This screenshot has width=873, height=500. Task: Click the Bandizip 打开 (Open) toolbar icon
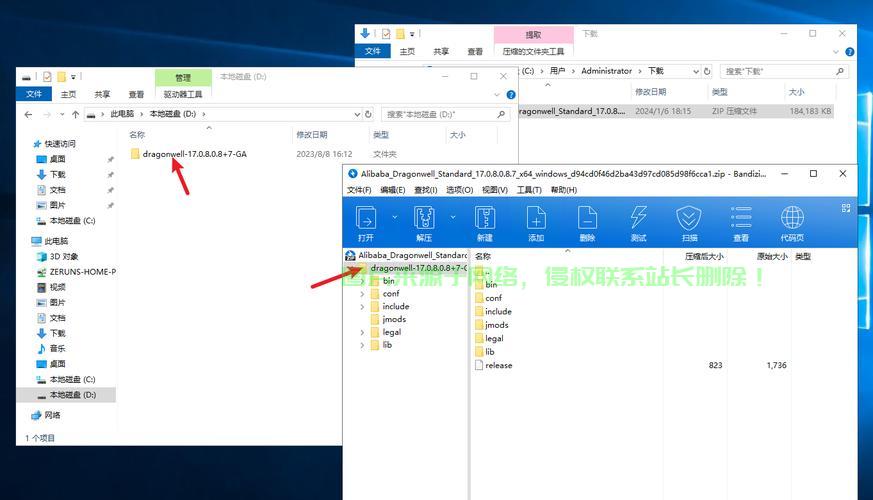[x=366, y=223]
